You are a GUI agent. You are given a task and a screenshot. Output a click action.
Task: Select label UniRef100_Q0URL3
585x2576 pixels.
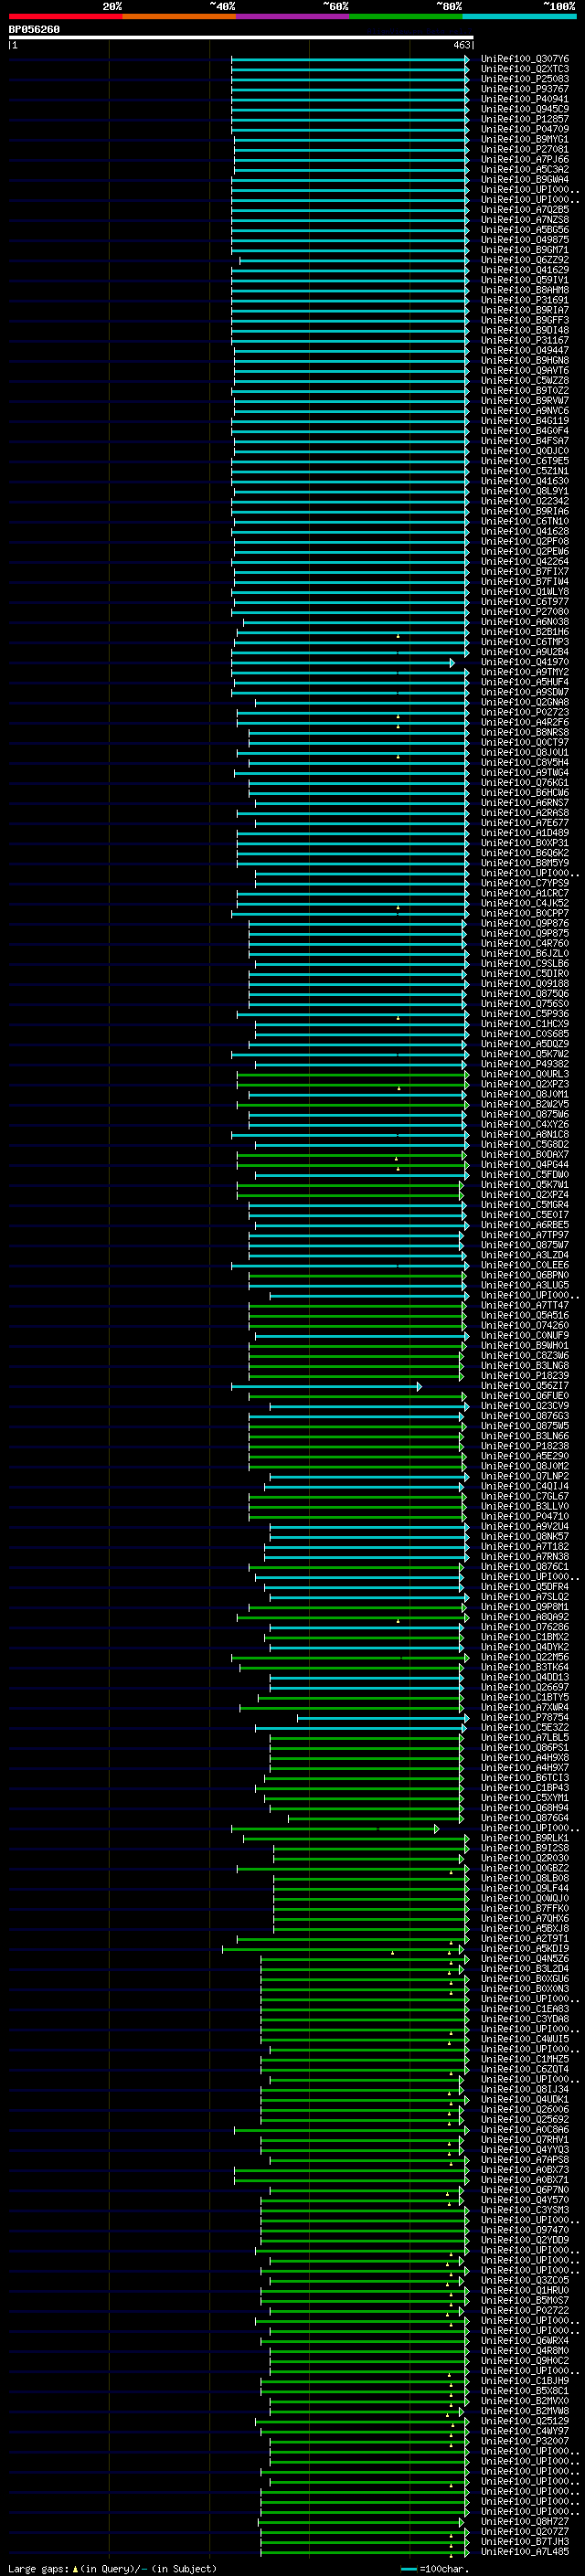(525, 1074)
